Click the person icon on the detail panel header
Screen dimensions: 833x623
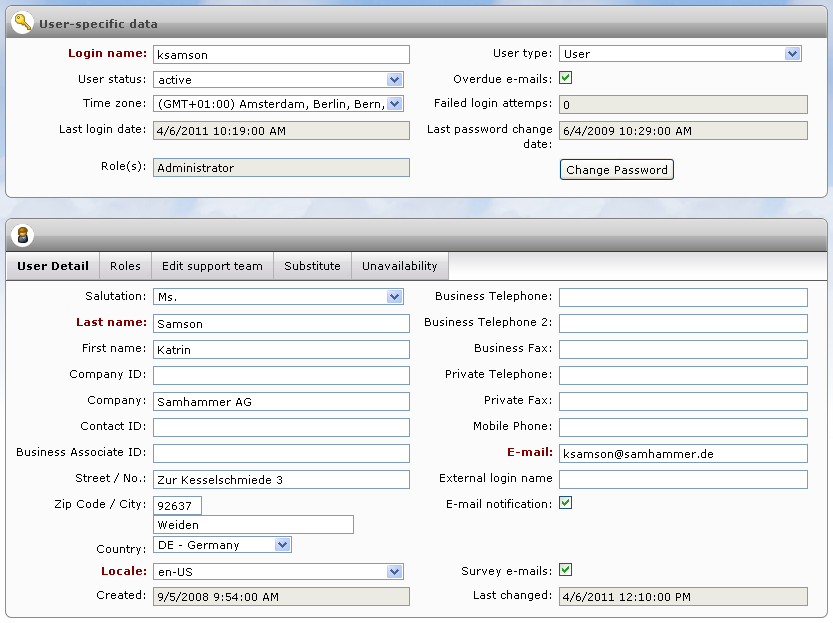tap(23, 236)
